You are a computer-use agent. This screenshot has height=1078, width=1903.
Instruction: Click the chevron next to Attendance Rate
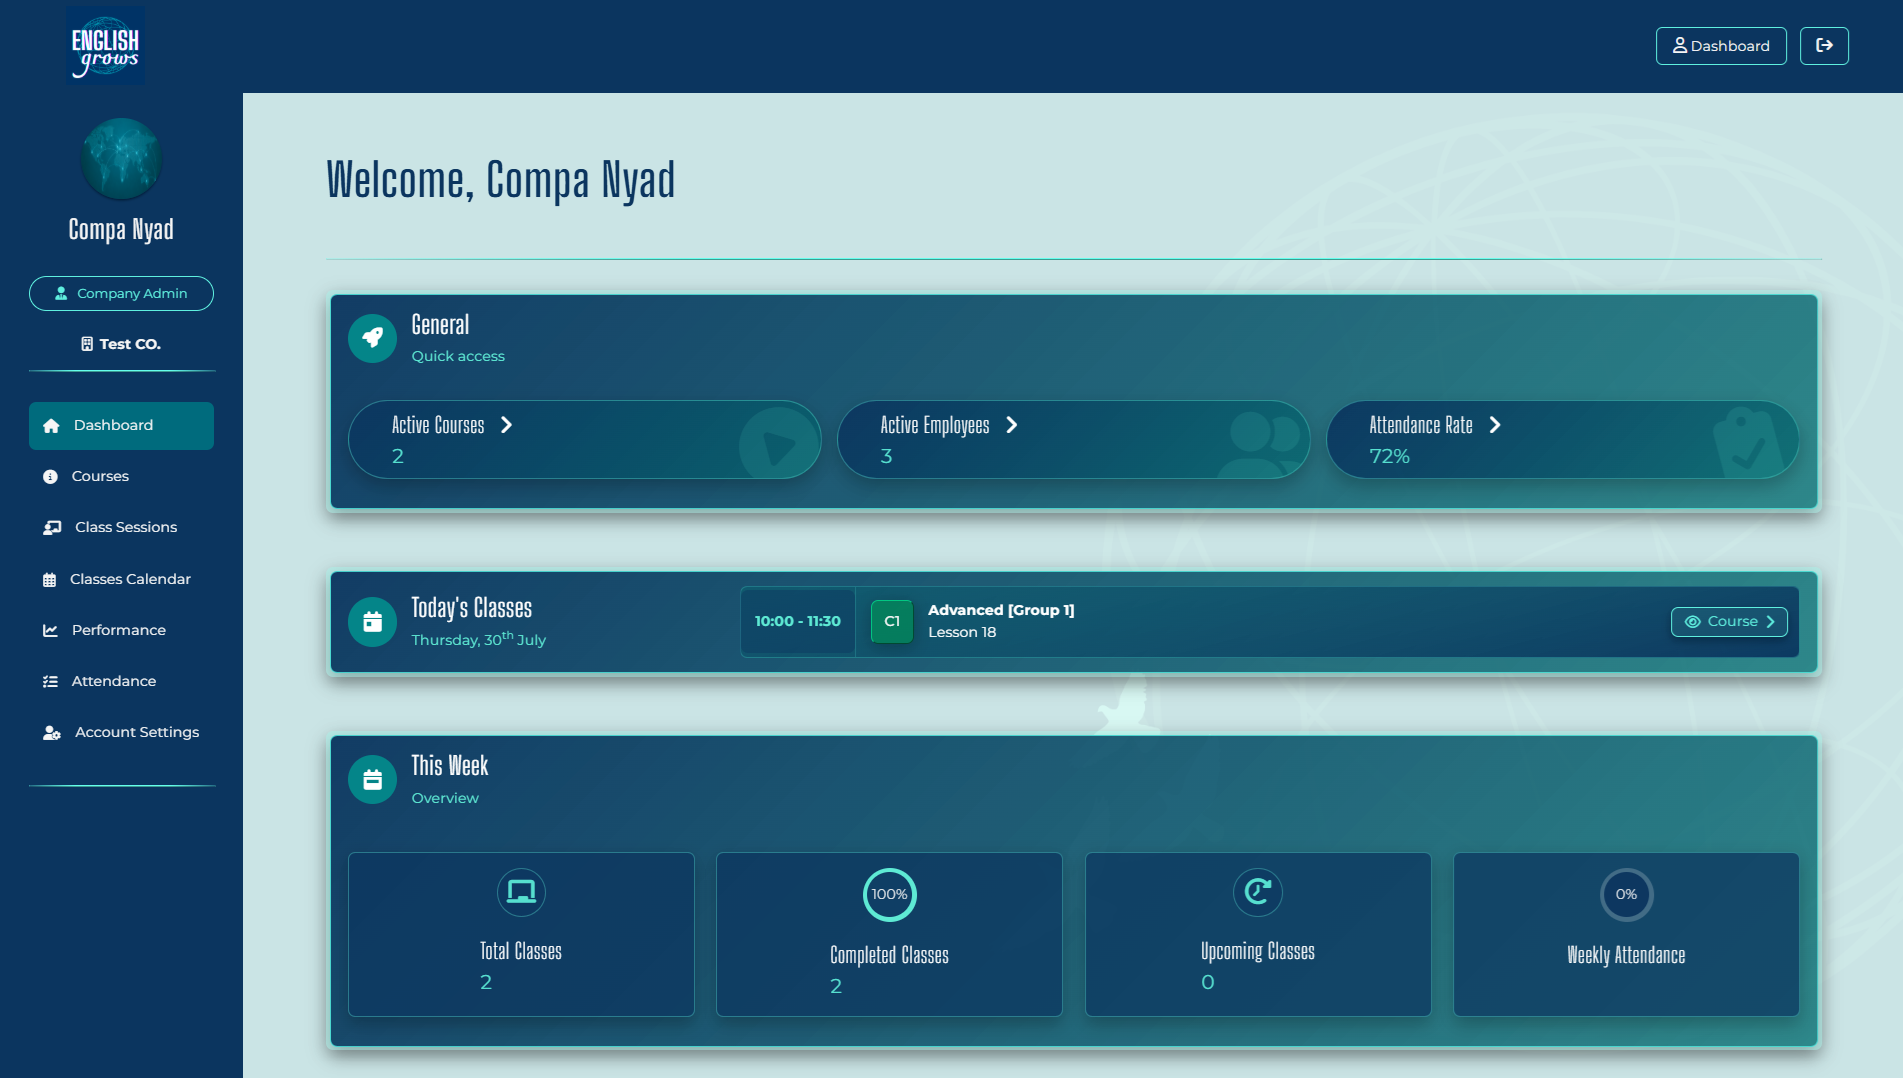pyautogui.click(x=1494, y=425)
